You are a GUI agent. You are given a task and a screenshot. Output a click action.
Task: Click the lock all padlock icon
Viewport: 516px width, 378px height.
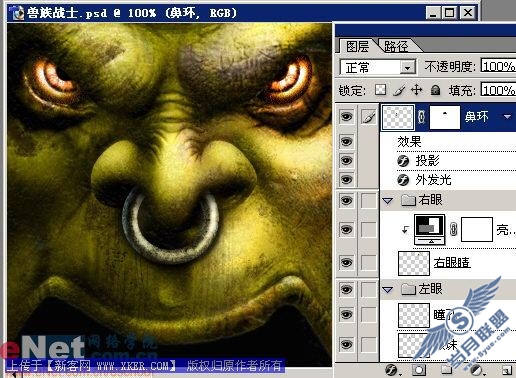[x=435, y=90]
